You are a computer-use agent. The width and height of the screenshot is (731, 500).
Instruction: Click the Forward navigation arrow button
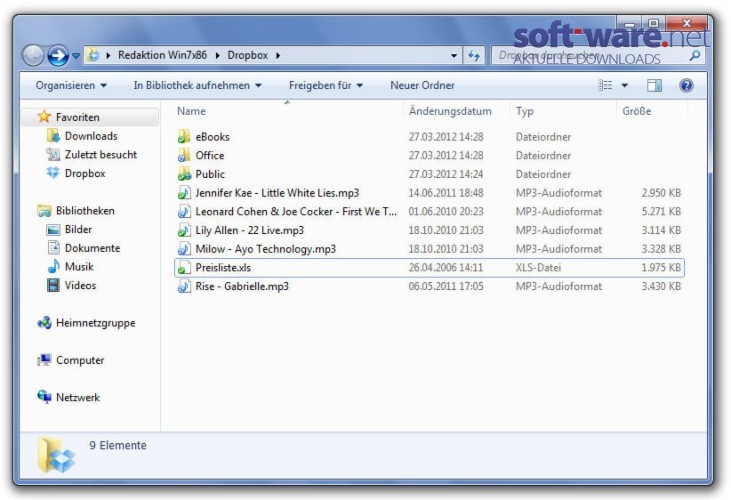[x=58, y=55]
